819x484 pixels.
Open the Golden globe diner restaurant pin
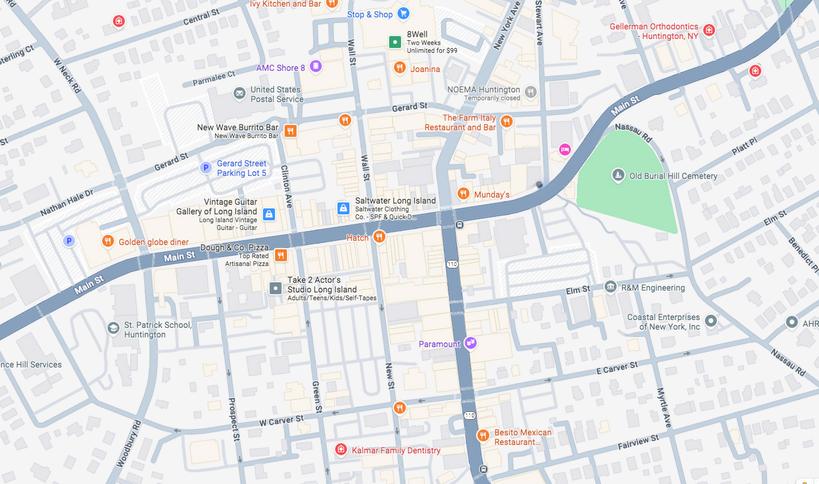click(108, 241)
